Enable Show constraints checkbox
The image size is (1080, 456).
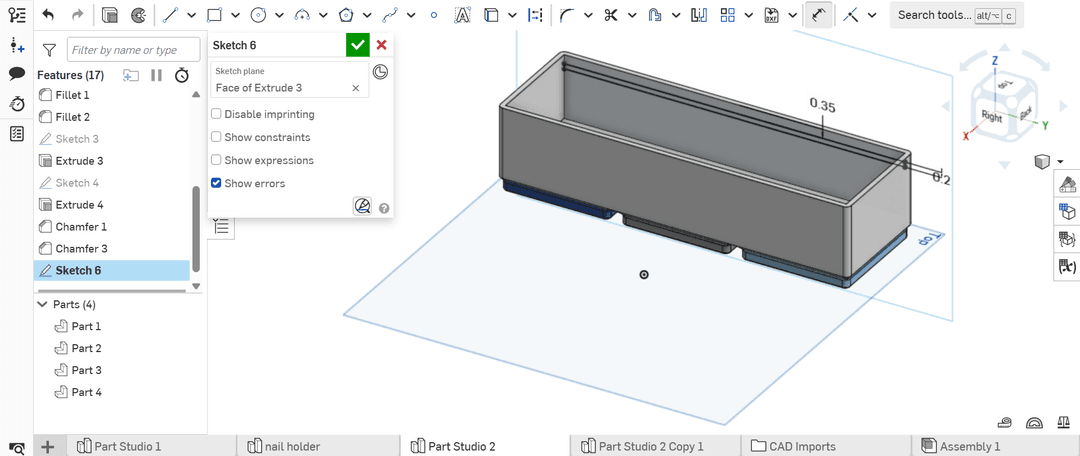(216, 137)
